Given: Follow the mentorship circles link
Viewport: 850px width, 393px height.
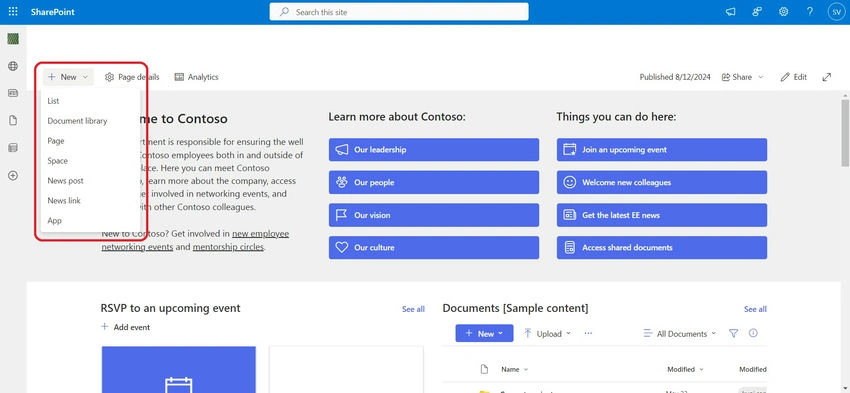Looking at the screenshot, I should 228,247.
